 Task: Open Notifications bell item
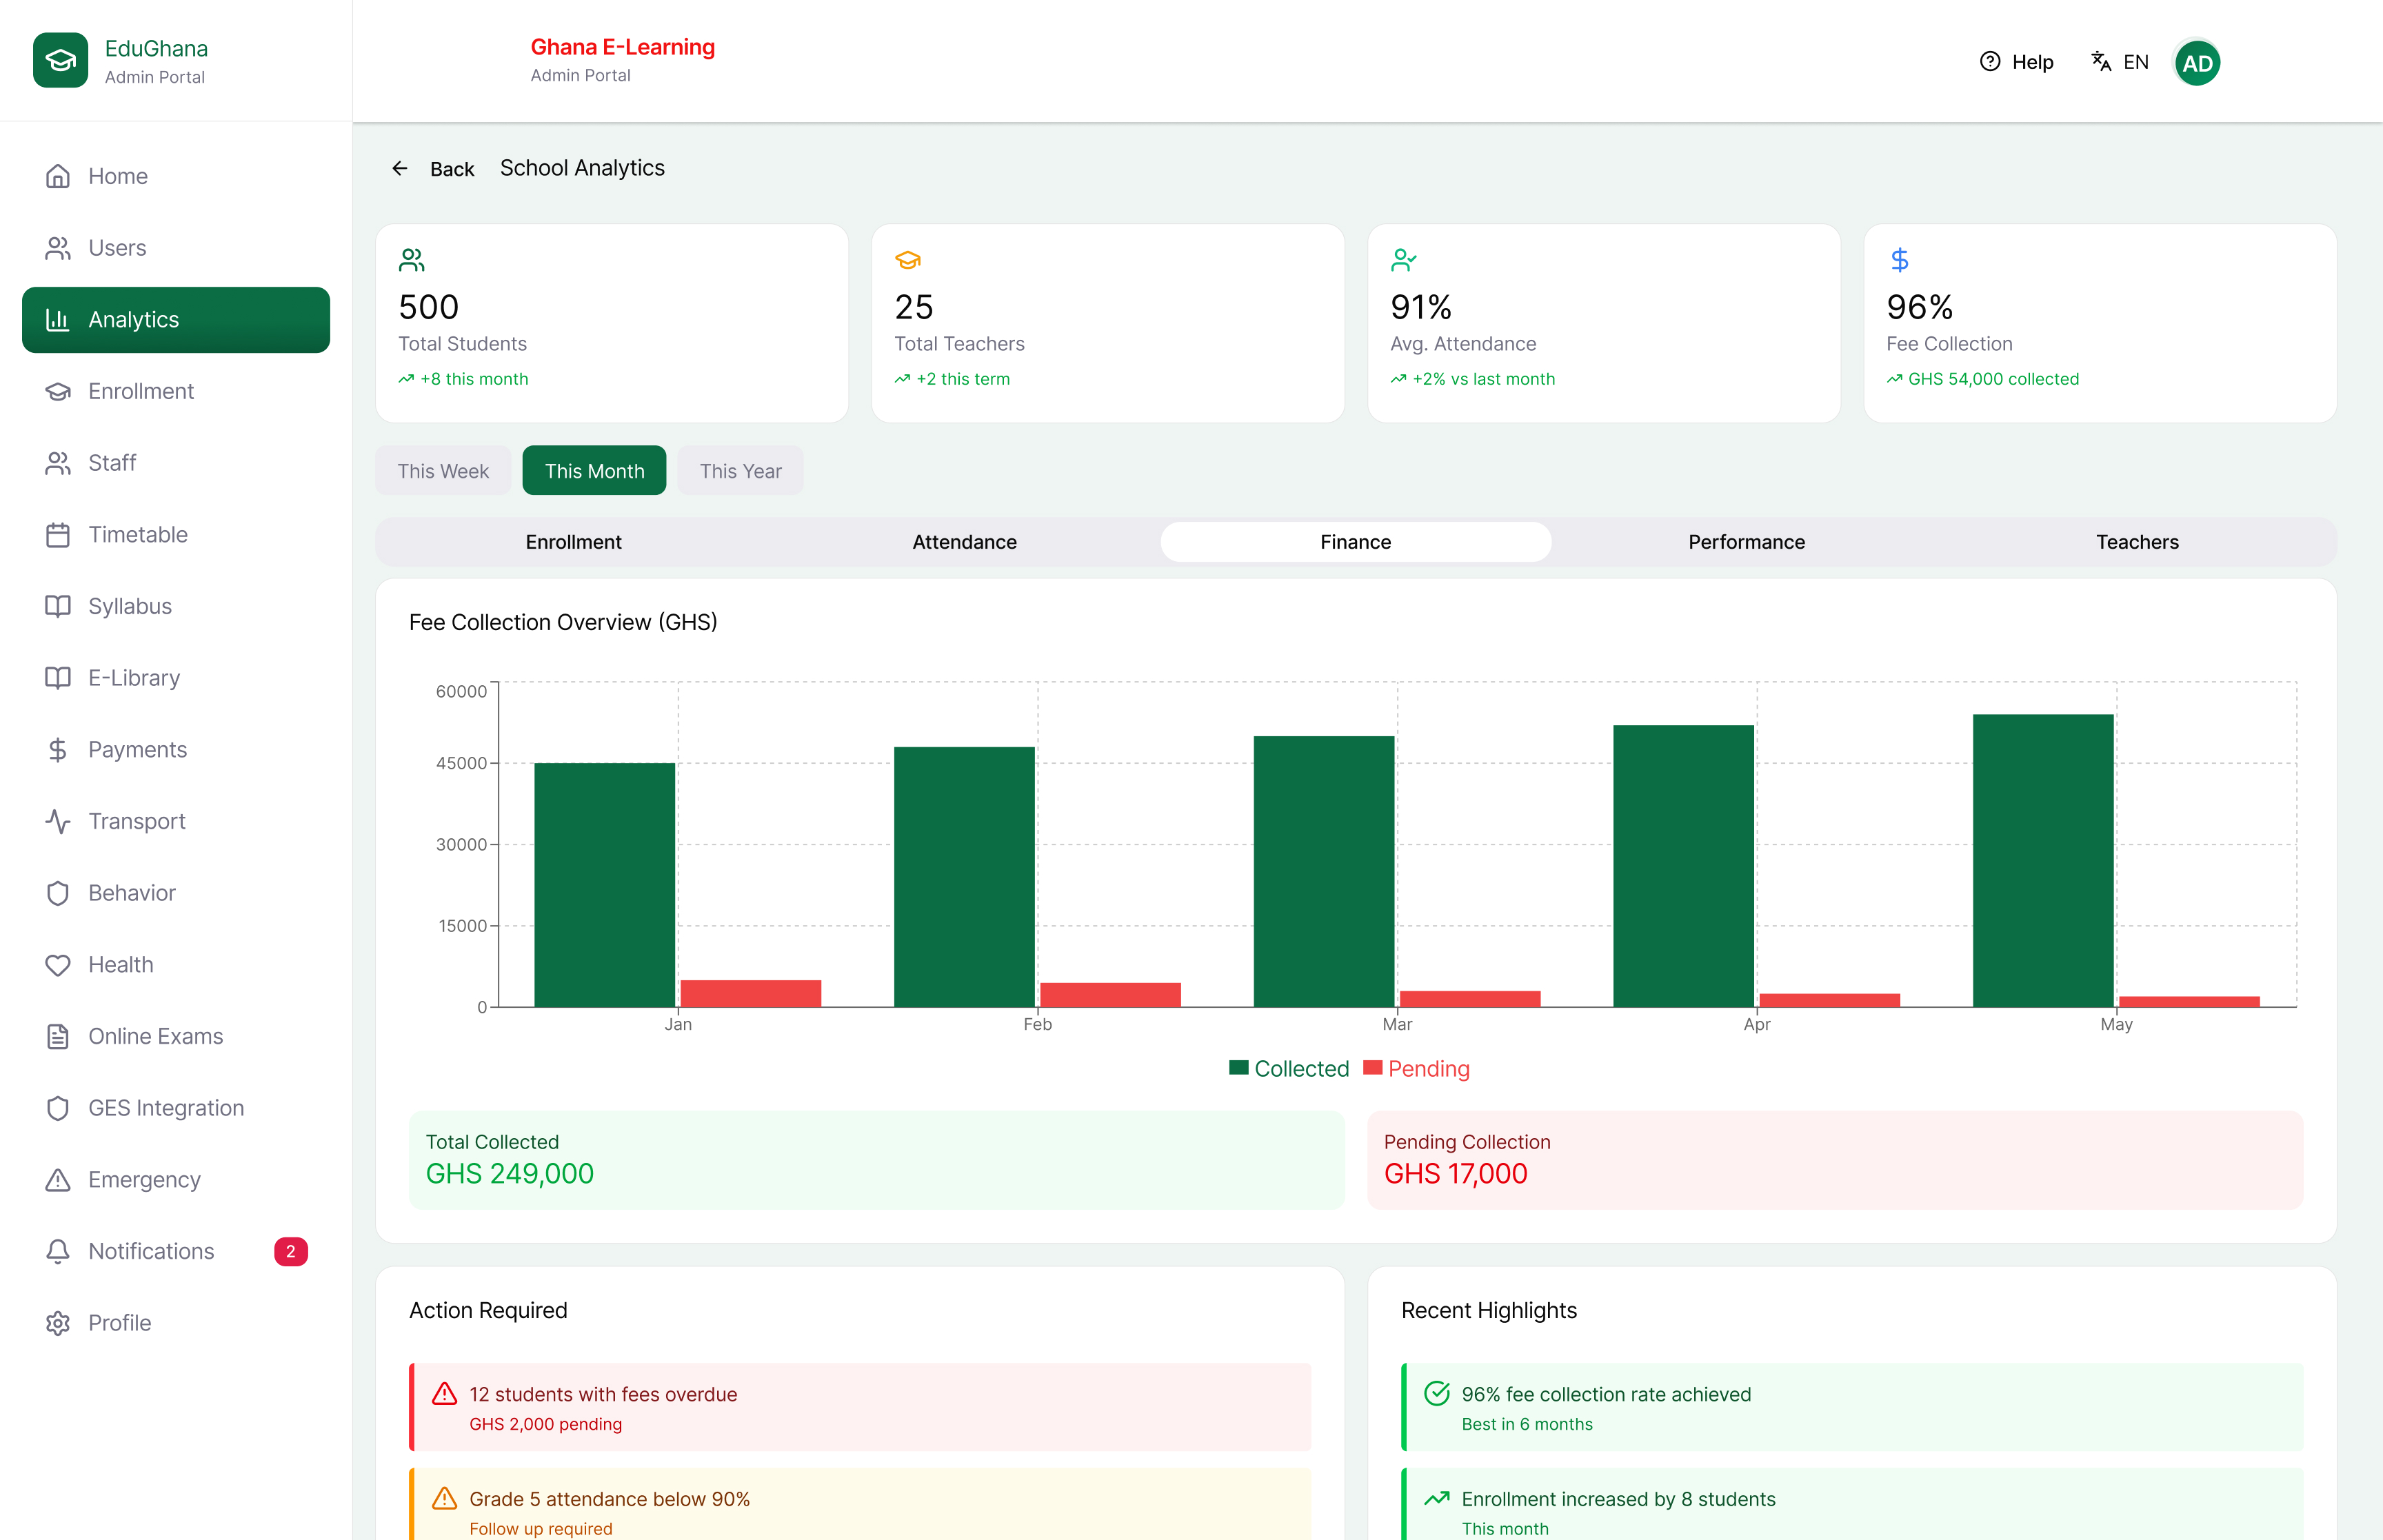176,1251
